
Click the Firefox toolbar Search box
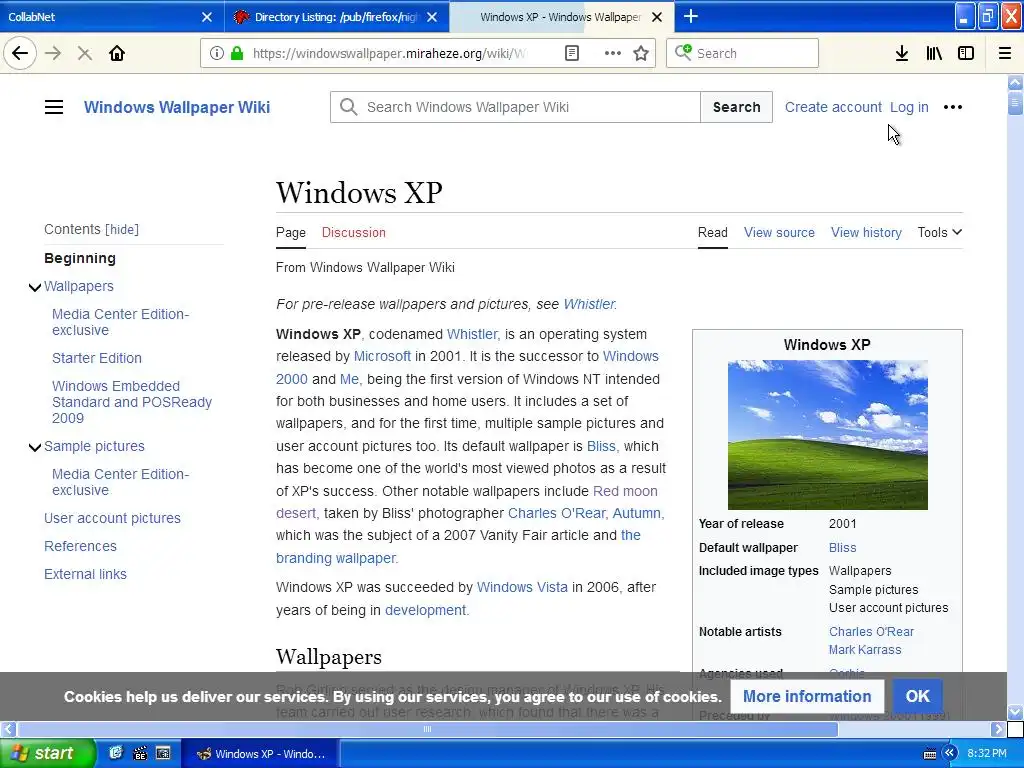(x=742, y=53)
